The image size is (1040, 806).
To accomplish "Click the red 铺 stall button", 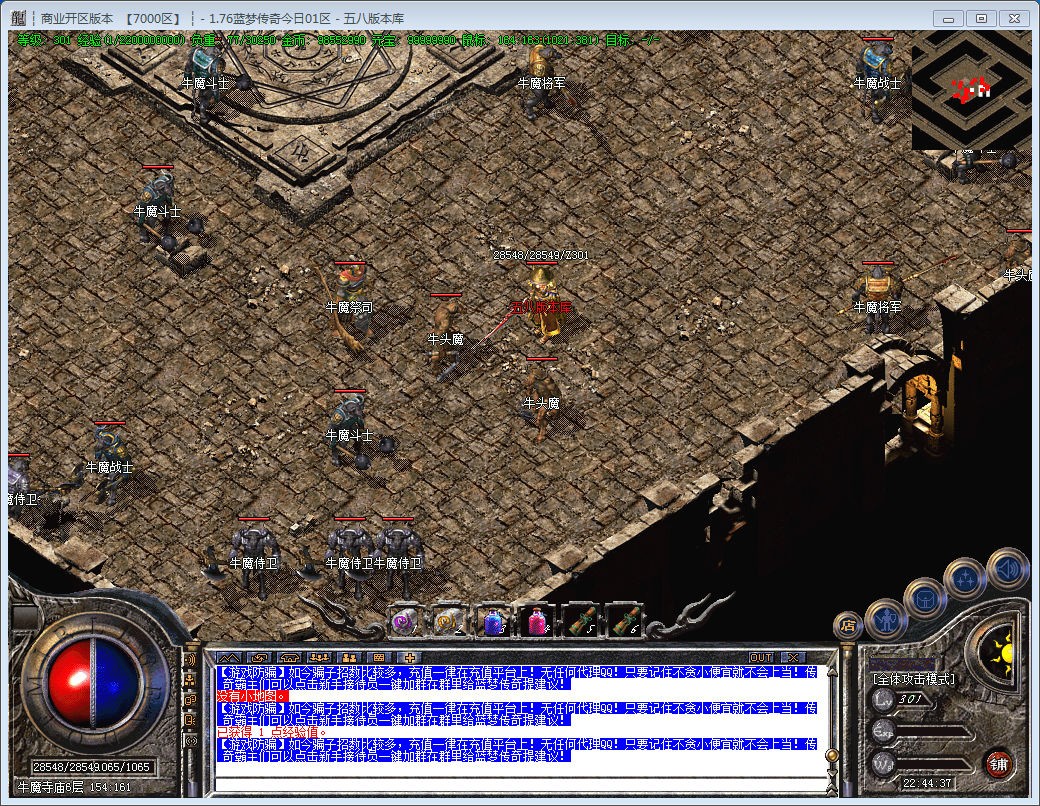I will click(x=999, y=764).
